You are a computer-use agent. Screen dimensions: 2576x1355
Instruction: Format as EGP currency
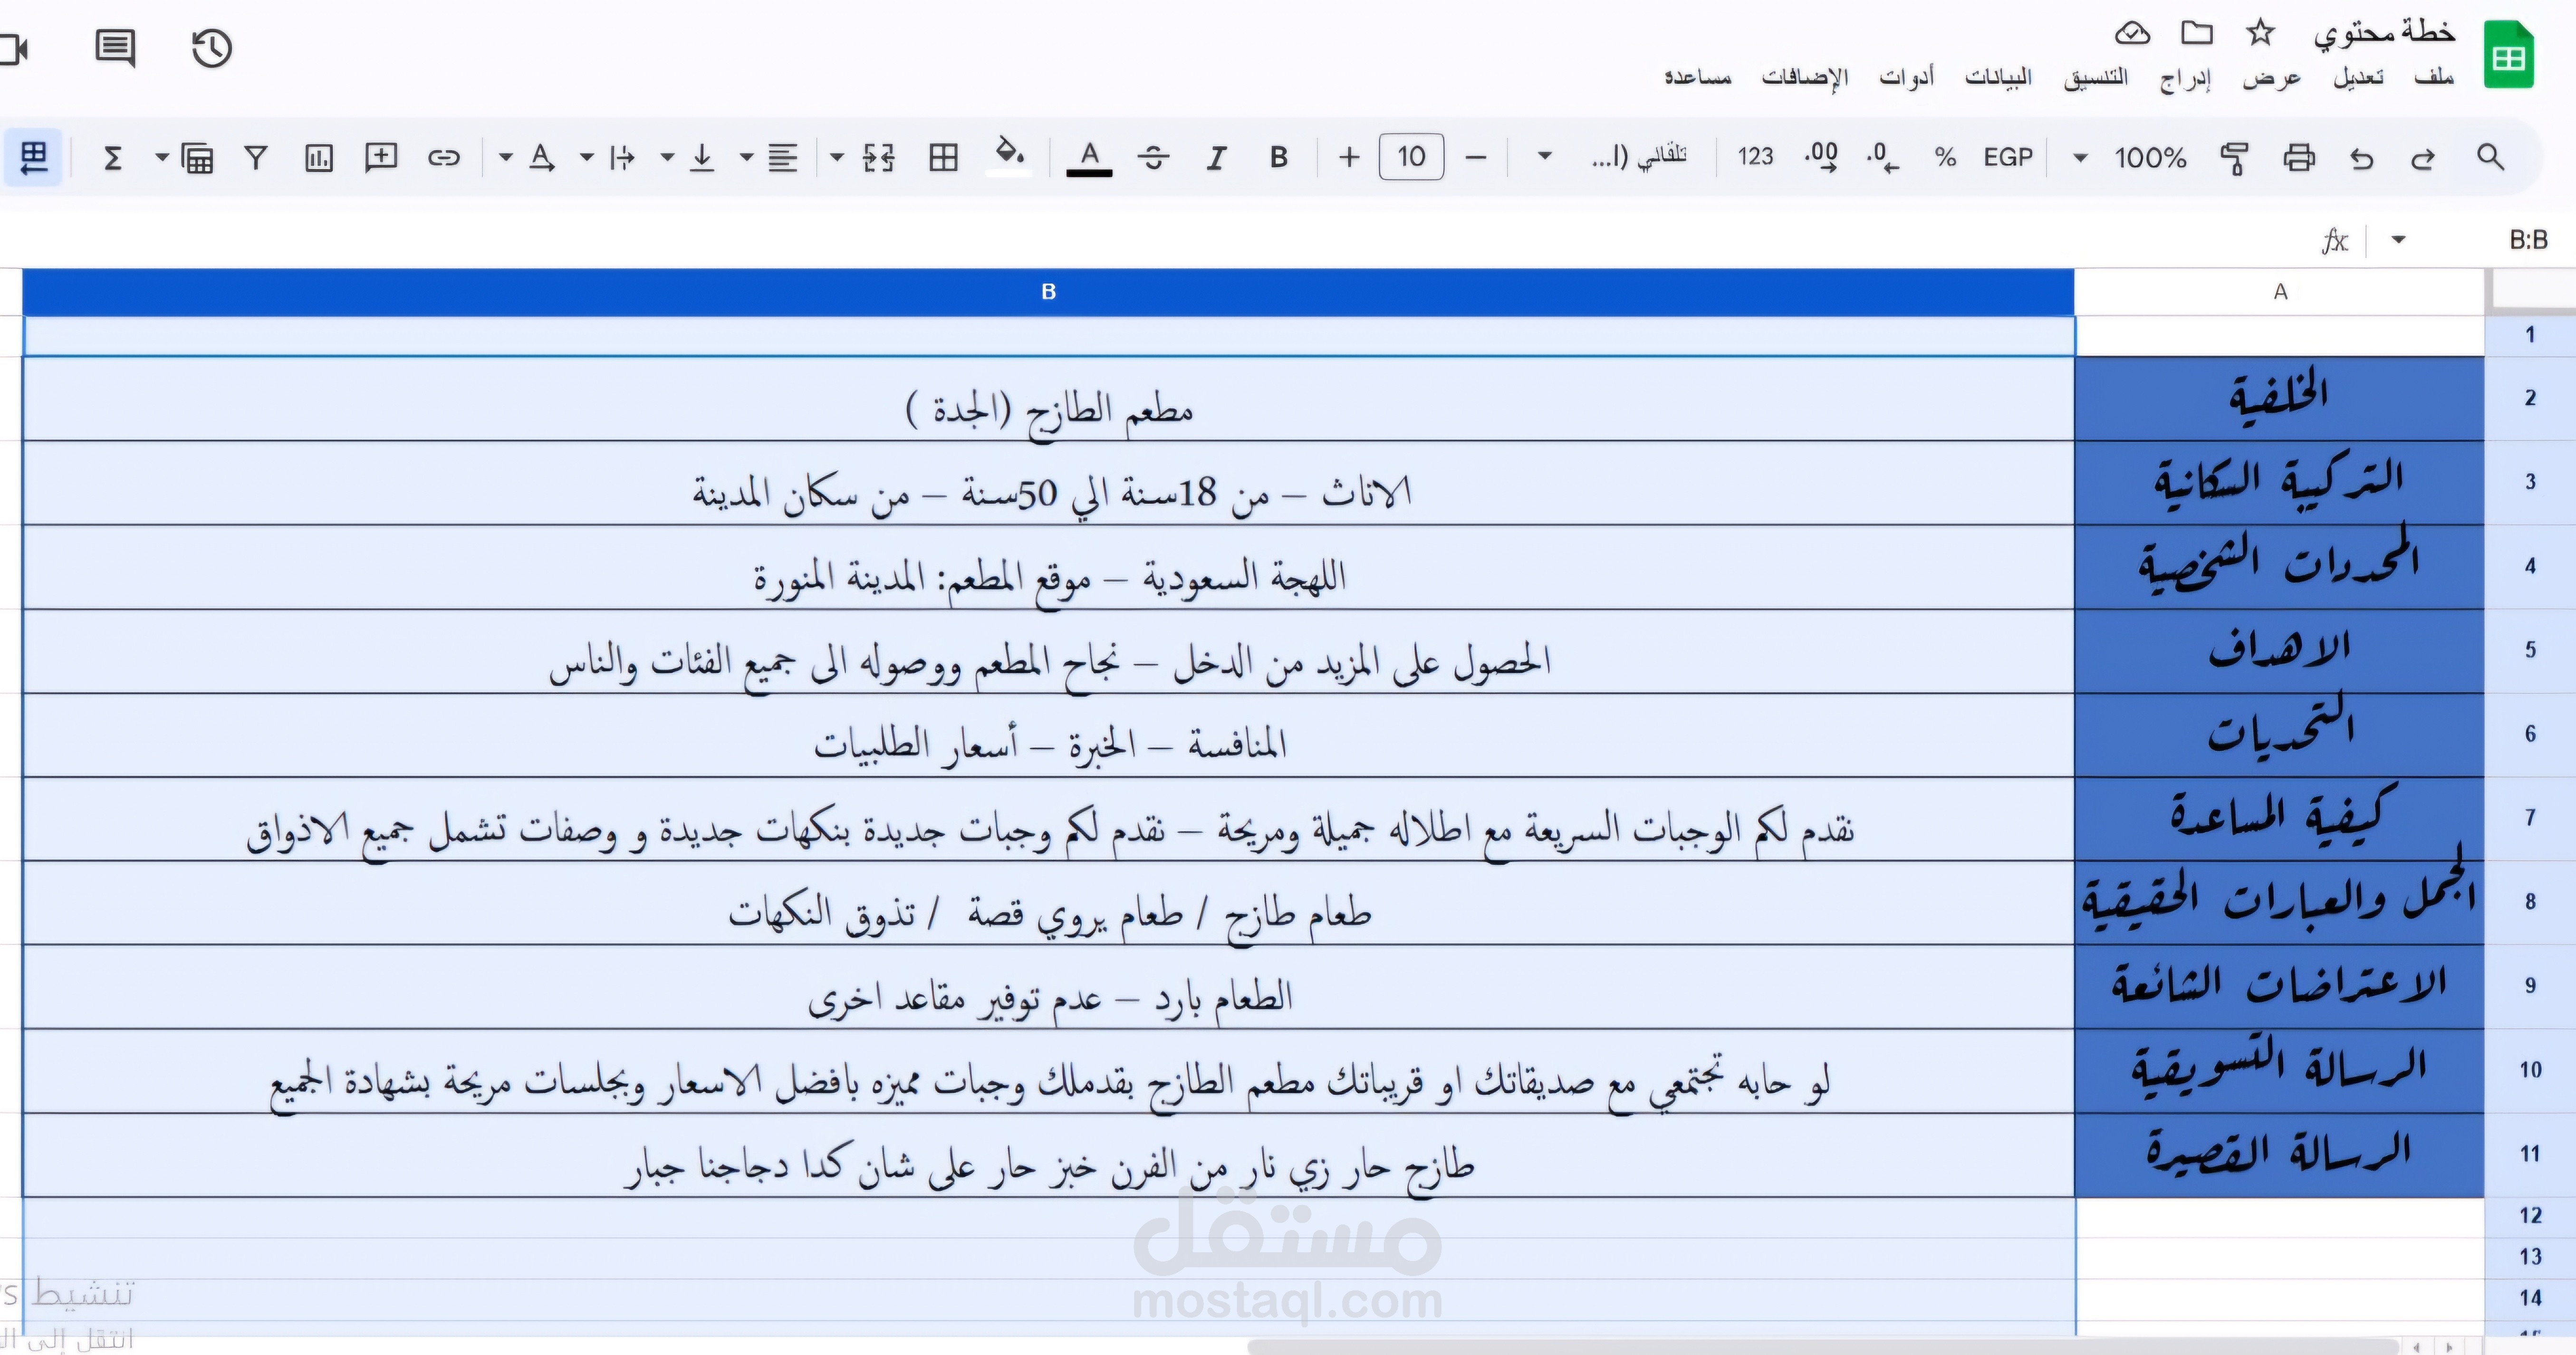[2008, 157]
